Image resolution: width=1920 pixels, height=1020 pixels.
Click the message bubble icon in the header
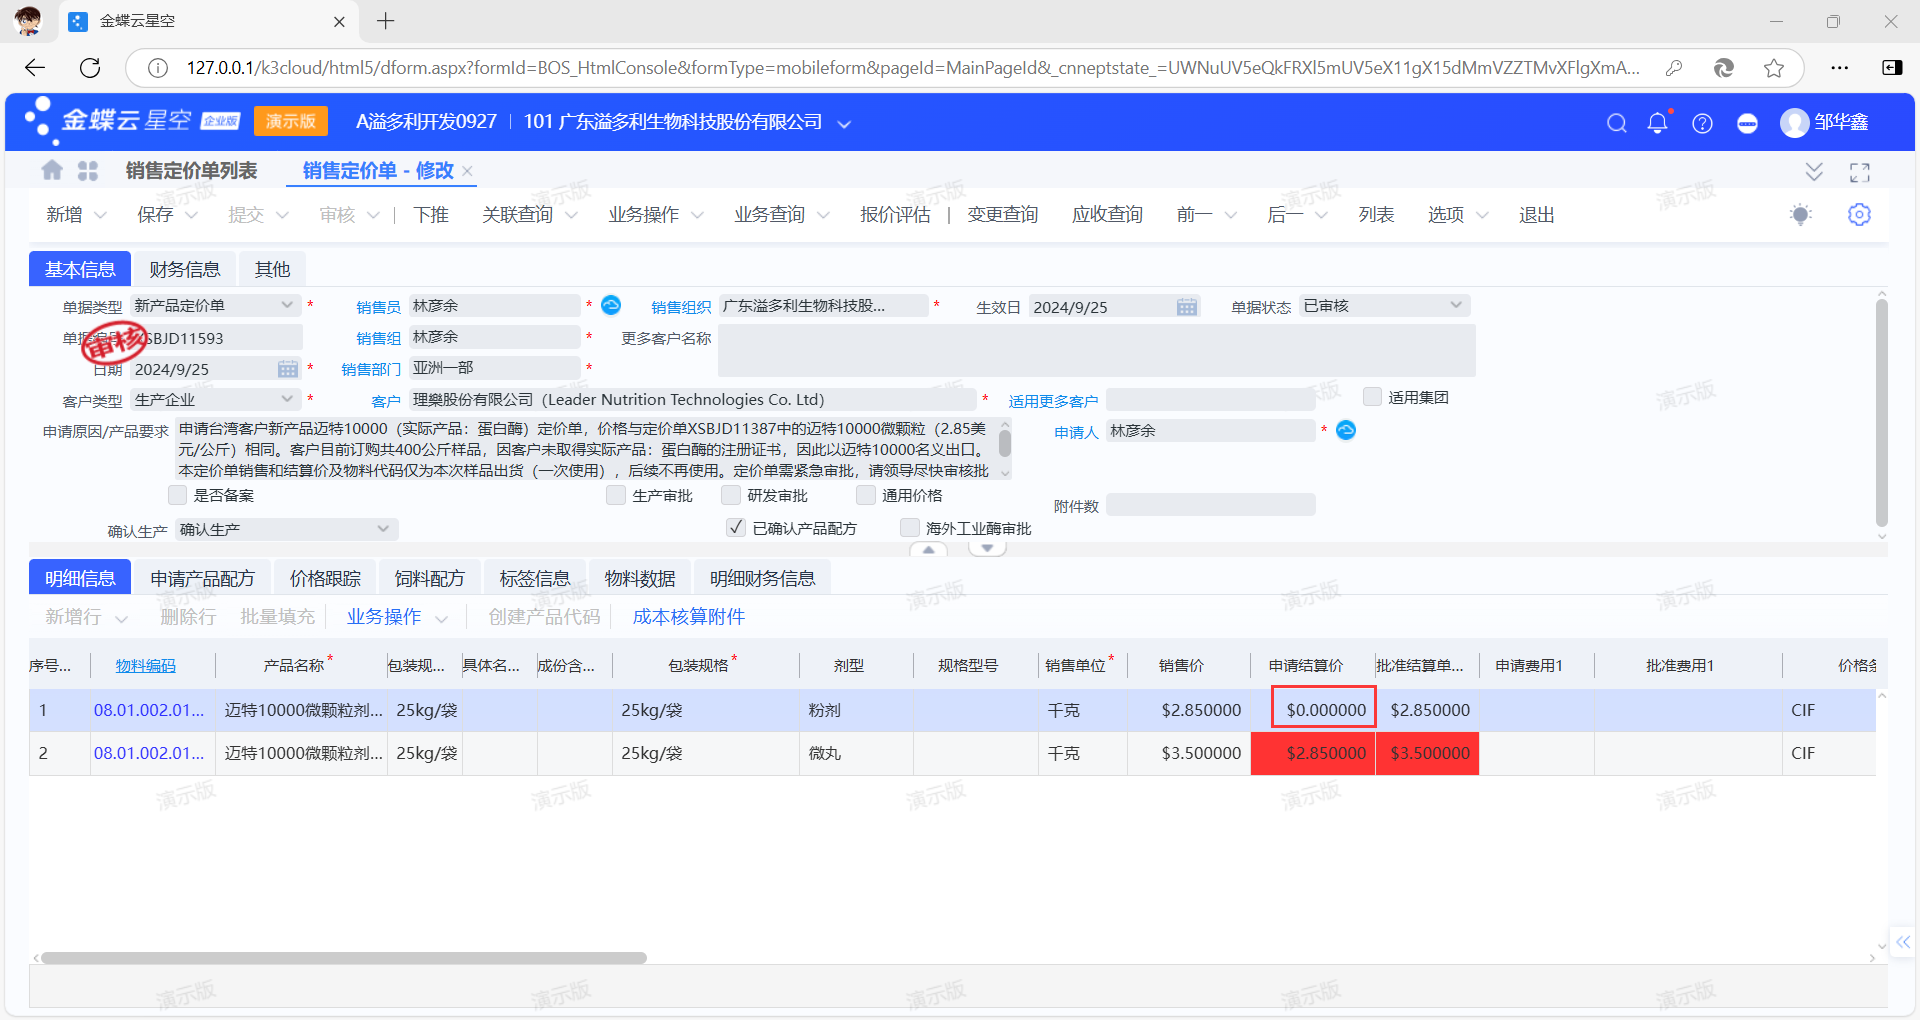point(1747,123)
